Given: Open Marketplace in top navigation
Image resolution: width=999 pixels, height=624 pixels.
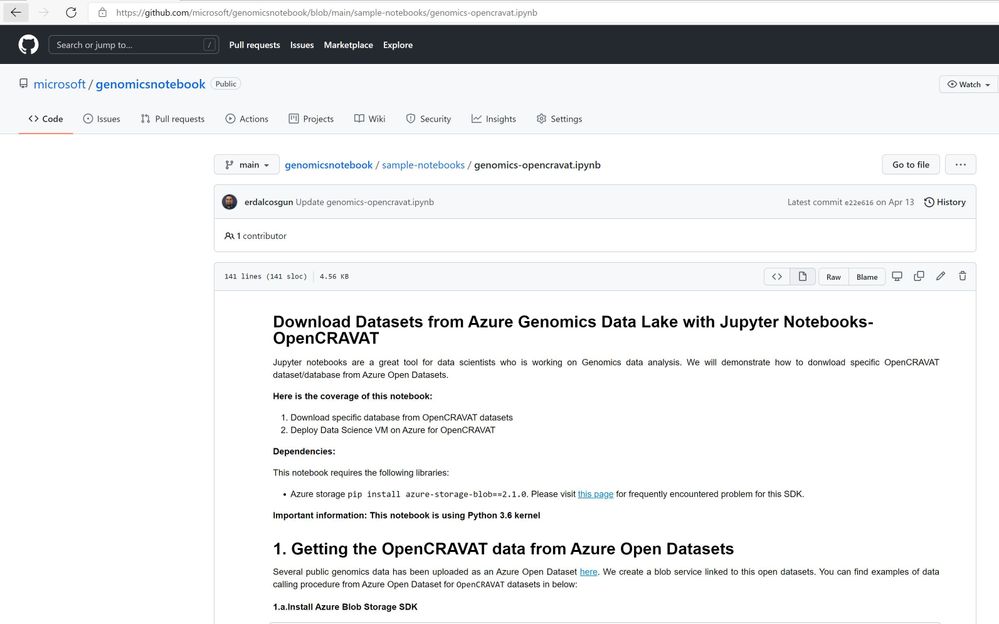Looking at the screenshot, I should [349, 45].
